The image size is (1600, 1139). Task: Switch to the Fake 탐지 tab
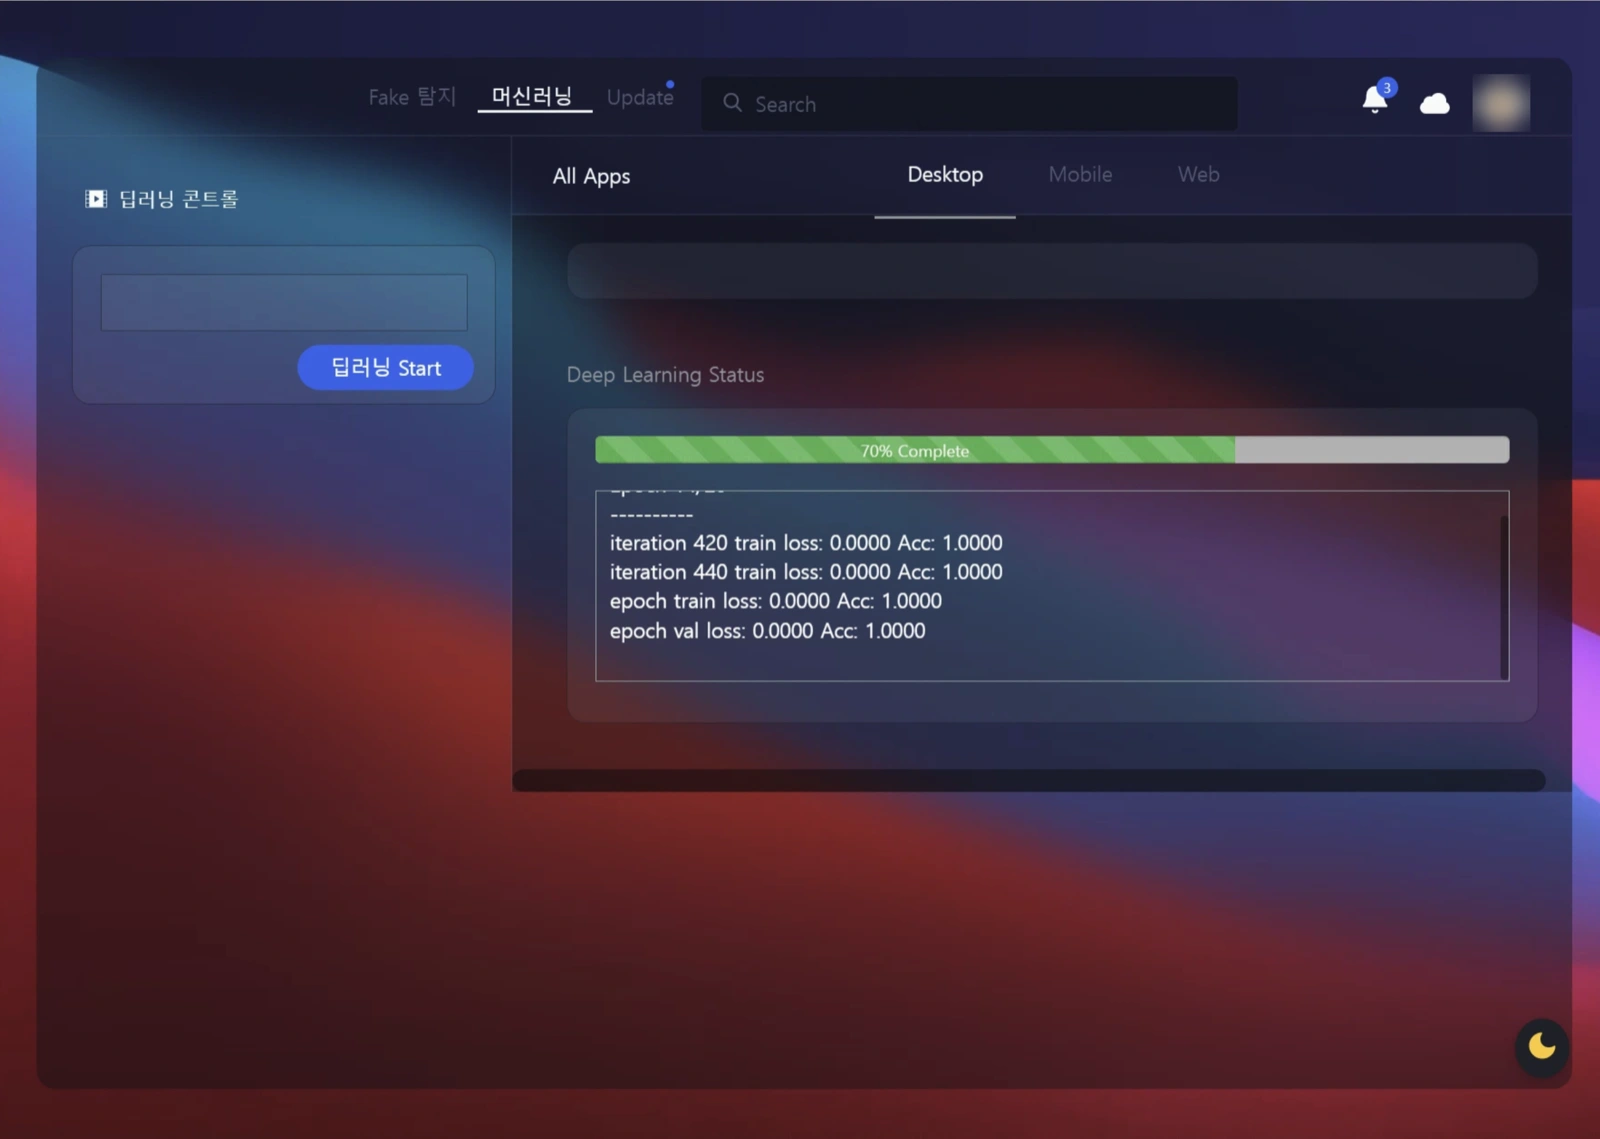coord(412,97)
